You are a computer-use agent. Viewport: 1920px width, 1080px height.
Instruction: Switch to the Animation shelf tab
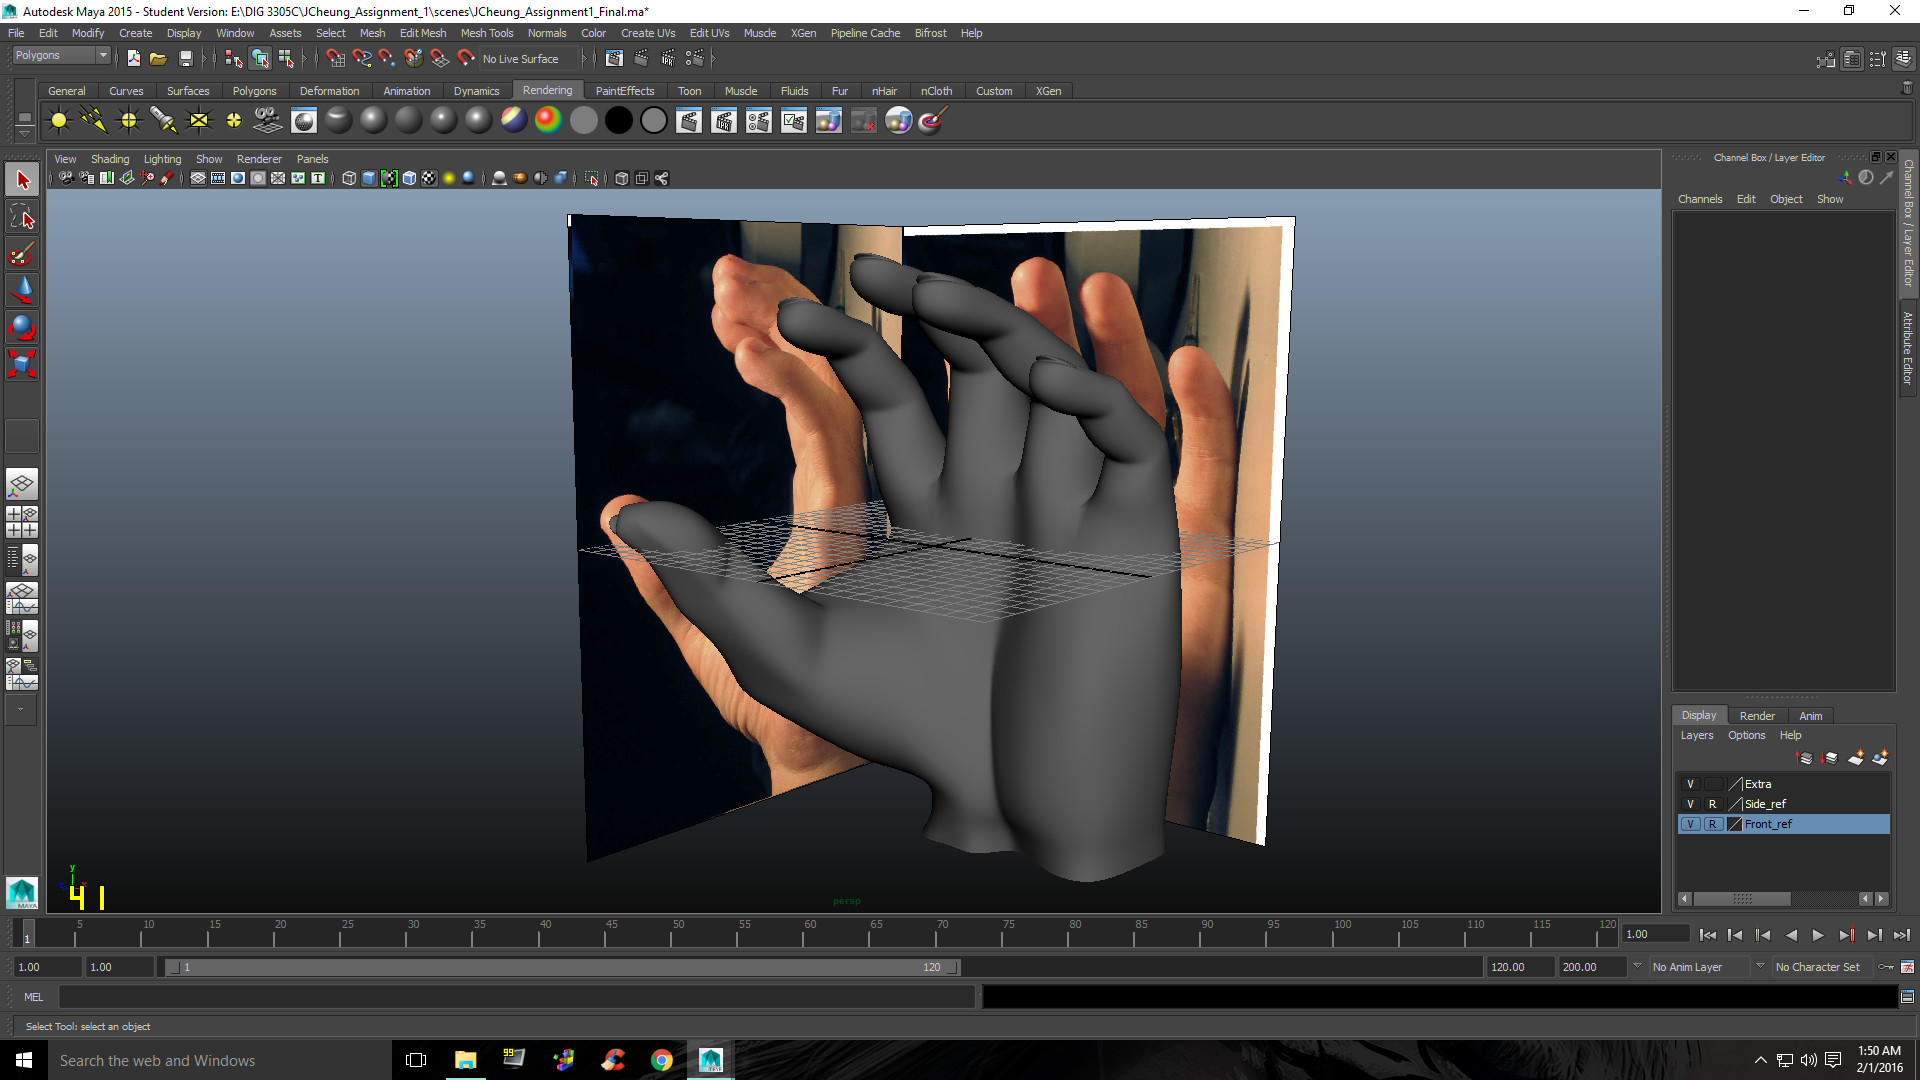pyautogui.click(x=407, y=90)
